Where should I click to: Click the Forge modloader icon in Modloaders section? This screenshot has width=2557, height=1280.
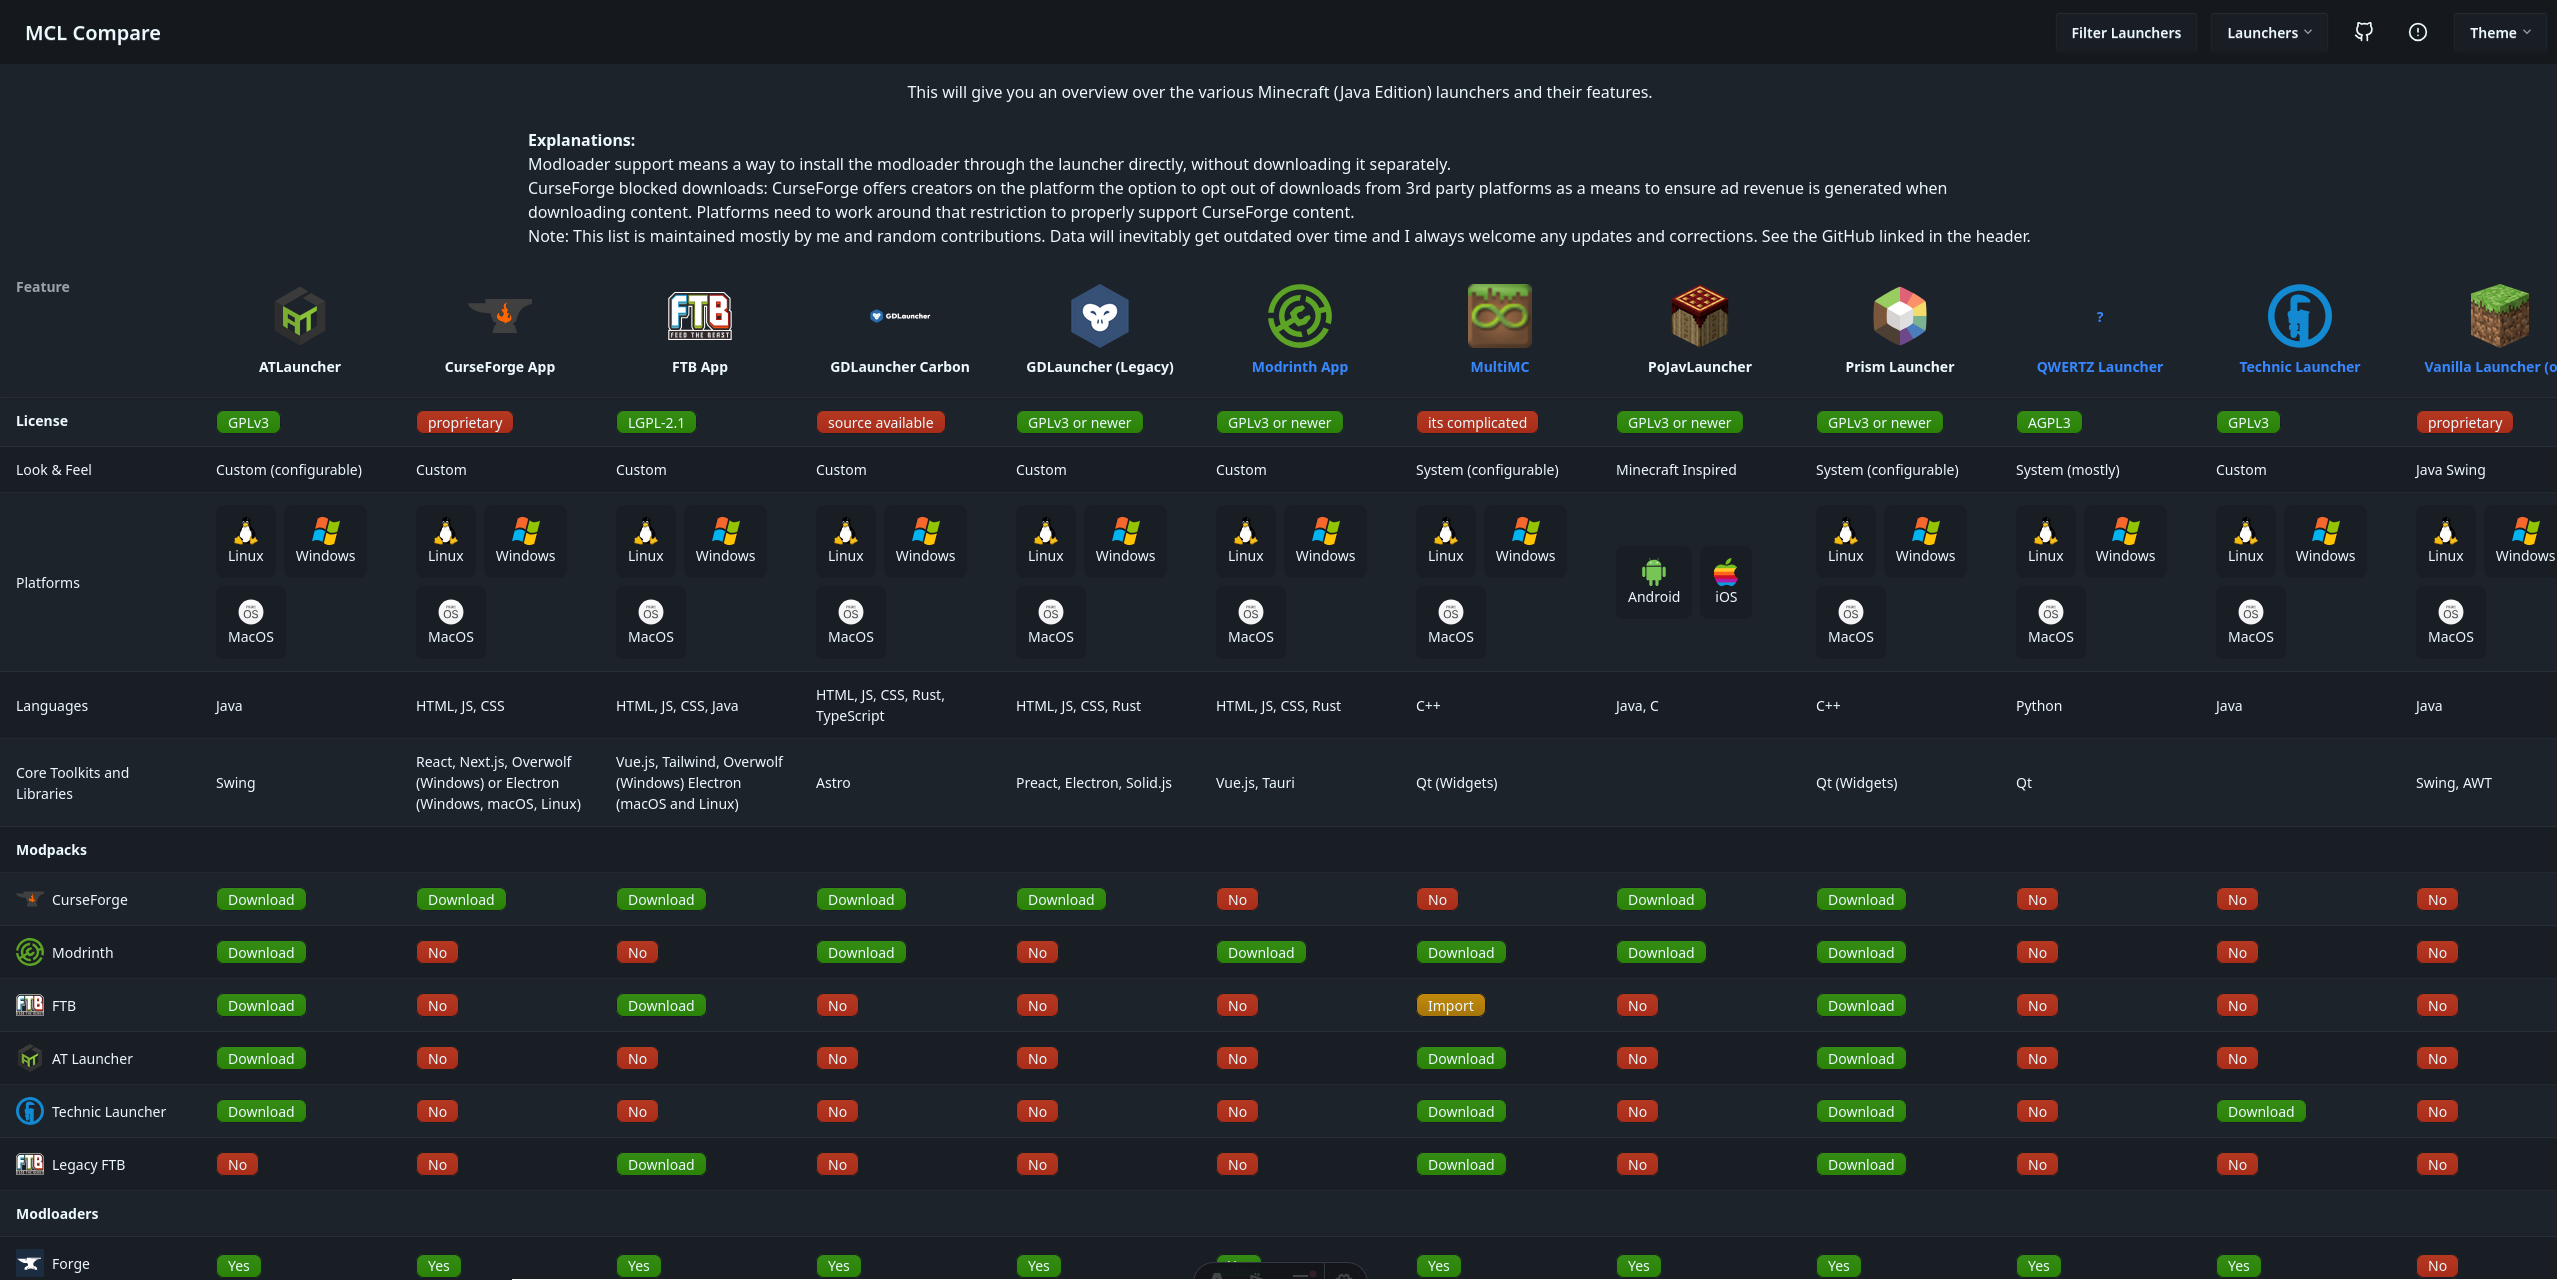(30, 1262)
